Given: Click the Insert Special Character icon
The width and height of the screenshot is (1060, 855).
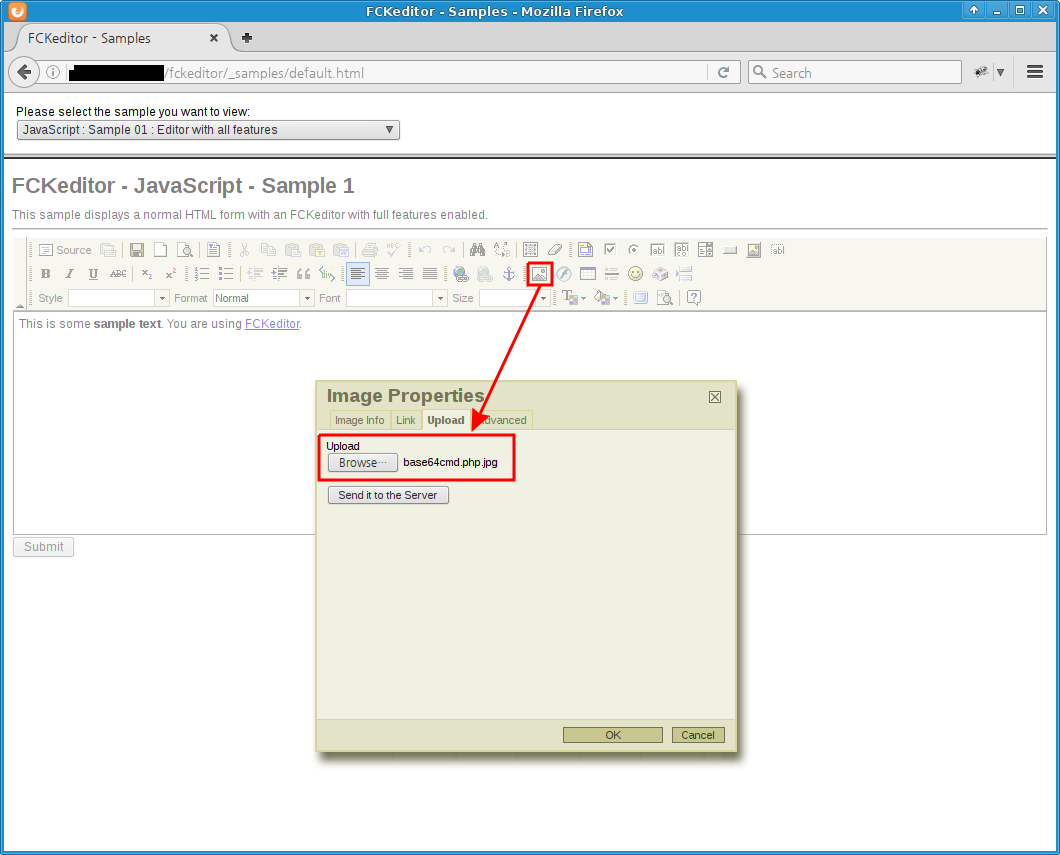Looking at the screenshot, I should pos(660,274).
